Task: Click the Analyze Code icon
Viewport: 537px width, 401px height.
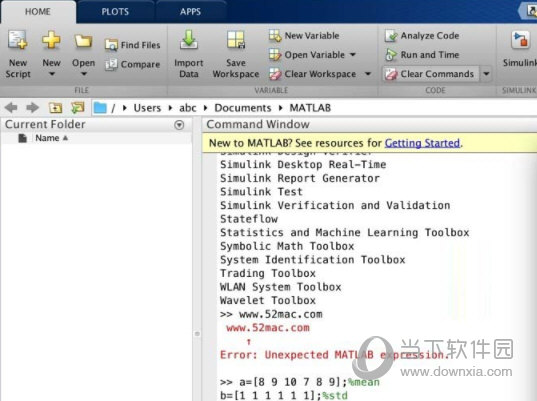Action: [391, 36]
